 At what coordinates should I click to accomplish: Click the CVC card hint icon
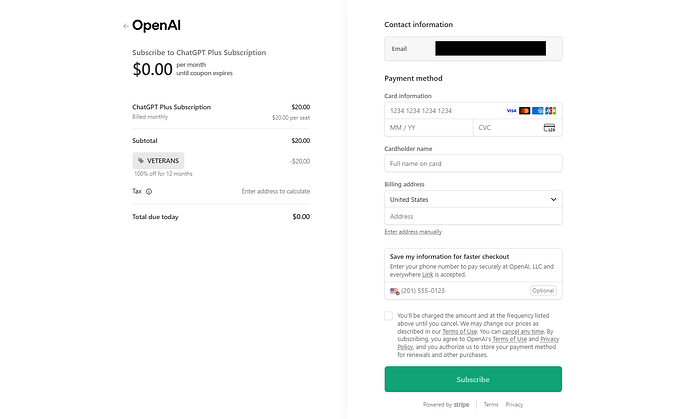tap(549, 128)
